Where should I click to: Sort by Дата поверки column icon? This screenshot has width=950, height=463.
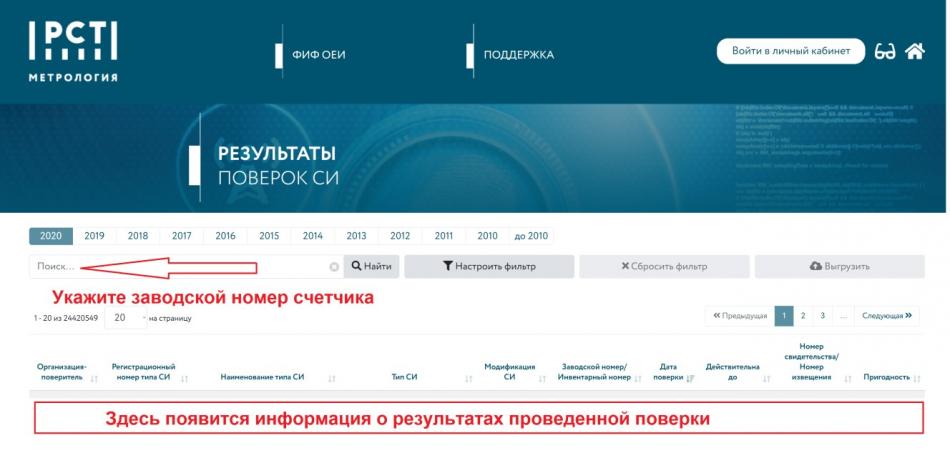(690, 378)
